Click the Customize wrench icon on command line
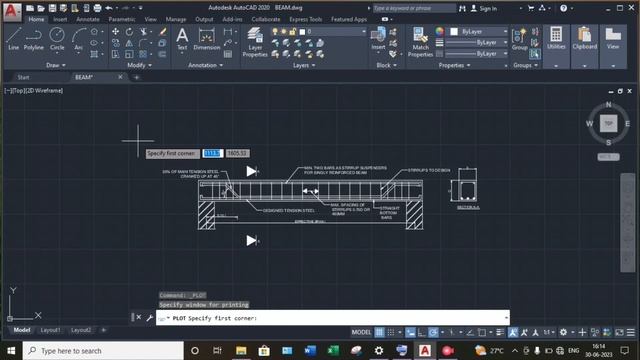The image size is (640, 360). [x=149, y=318]
